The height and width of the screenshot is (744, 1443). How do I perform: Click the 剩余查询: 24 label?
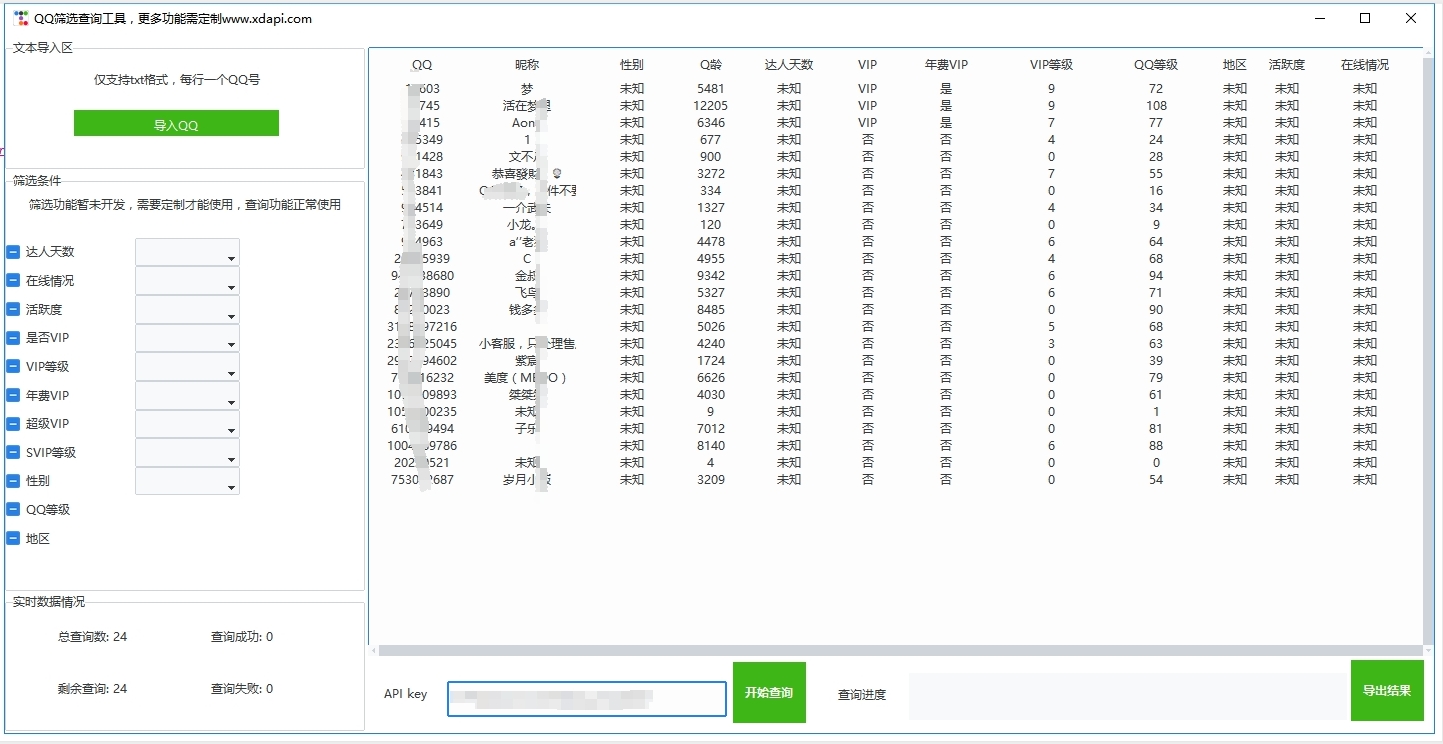pyautogui.click(x=92, y=688)
